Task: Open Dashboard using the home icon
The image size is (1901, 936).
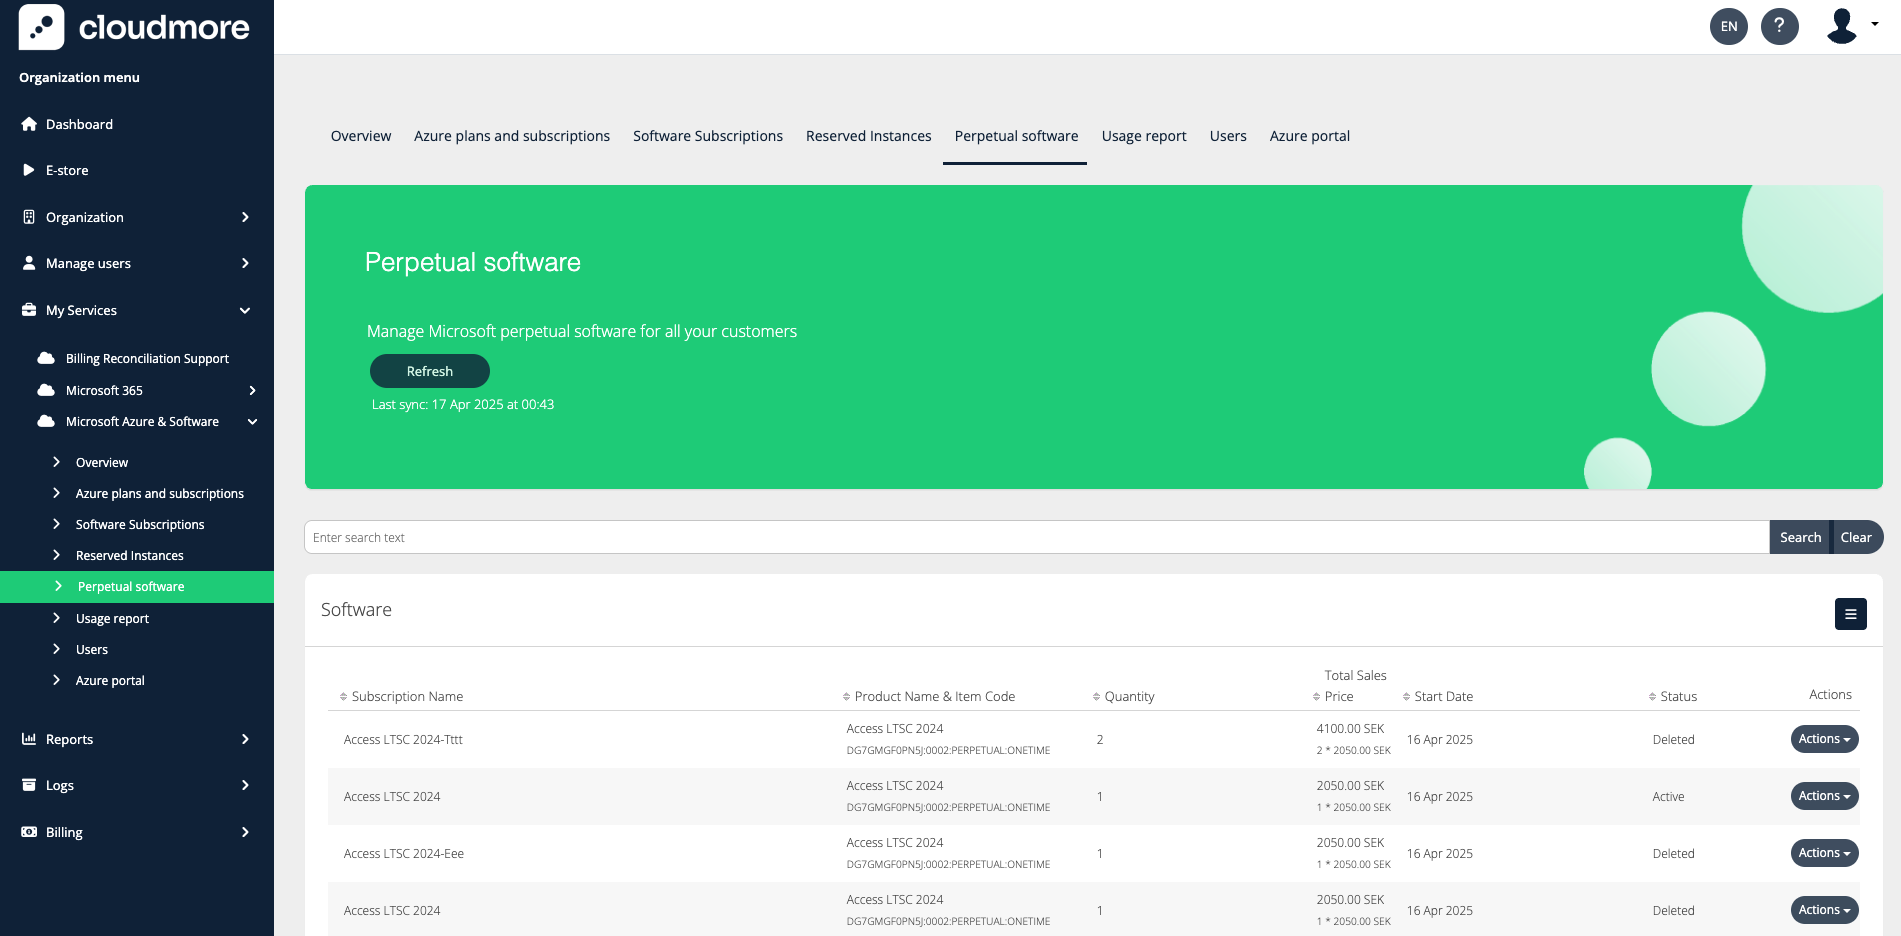Action: (x=29, y=124)
